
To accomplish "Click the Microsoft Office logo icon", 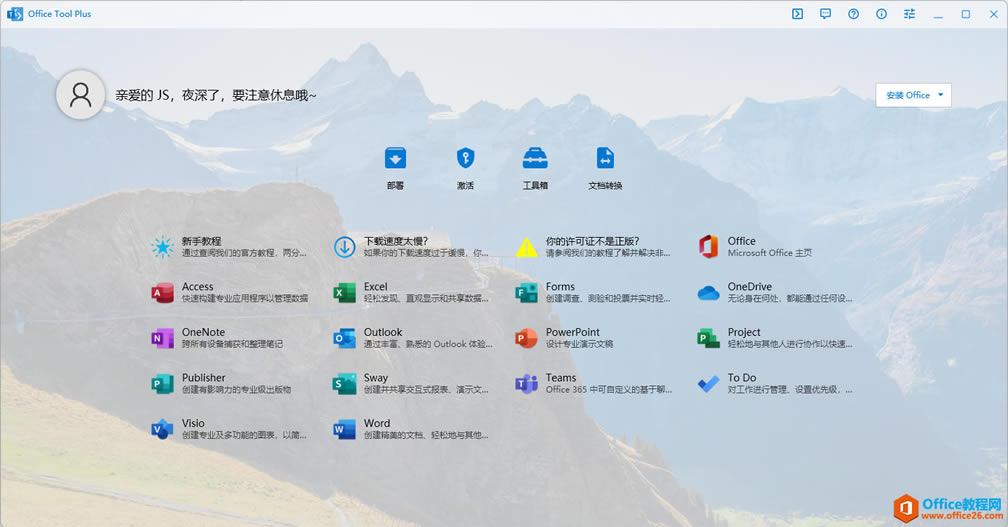I will pyautogui.click(x=708, y=247).
